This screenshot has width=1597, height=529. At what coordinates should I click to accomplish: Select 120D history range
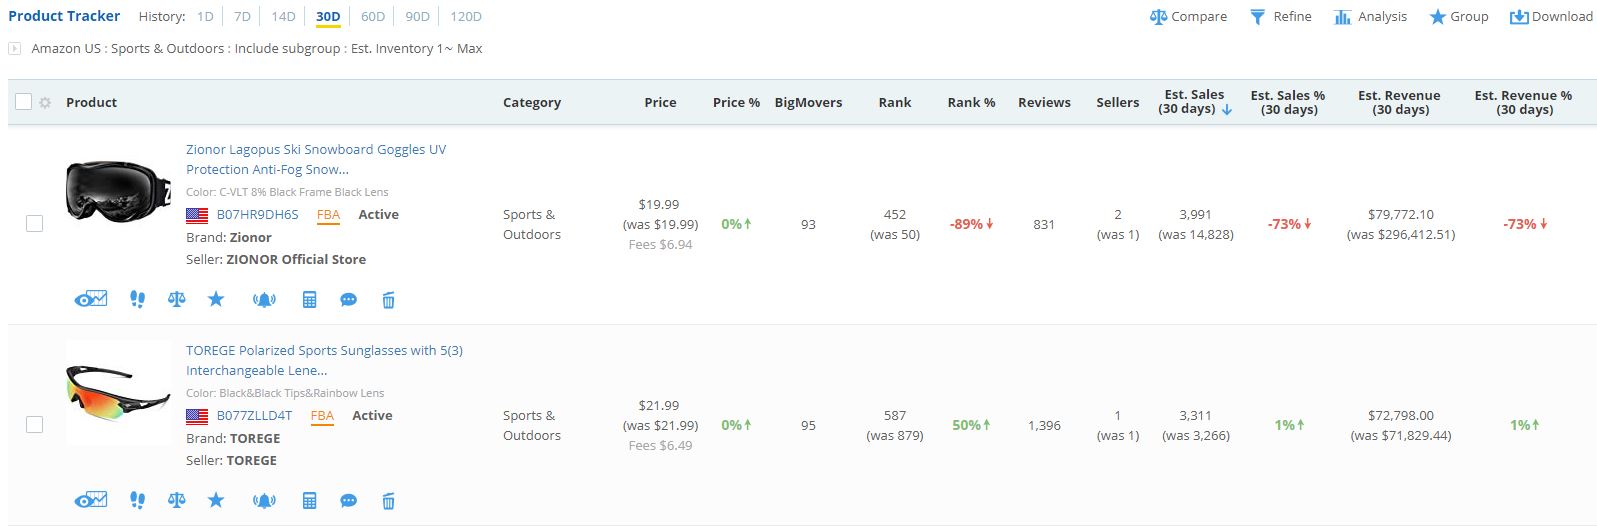click(466, 16)
